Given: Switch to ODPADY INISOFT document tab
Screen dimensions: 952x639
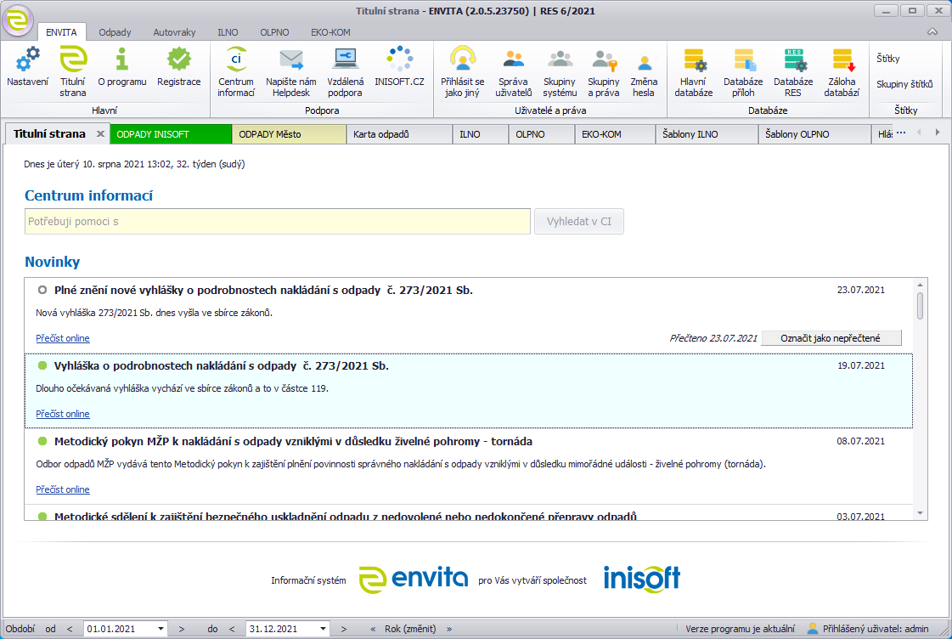Looking at the screenshot, I should click(171, 134).
